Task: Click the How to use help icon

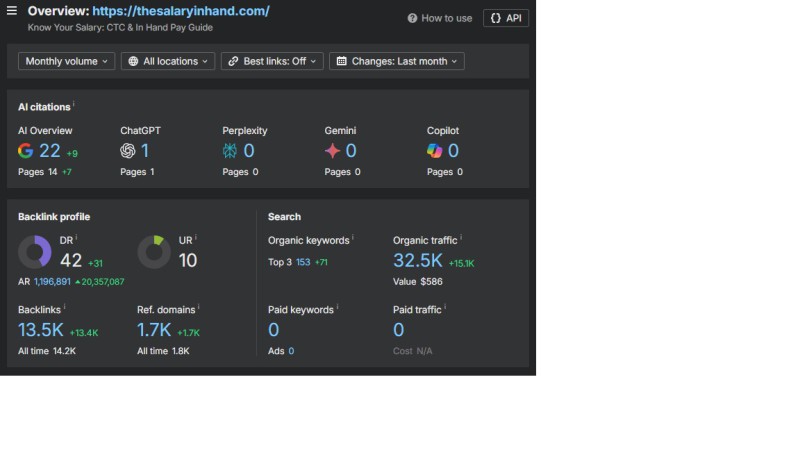Action: click(x=413, y=18)
